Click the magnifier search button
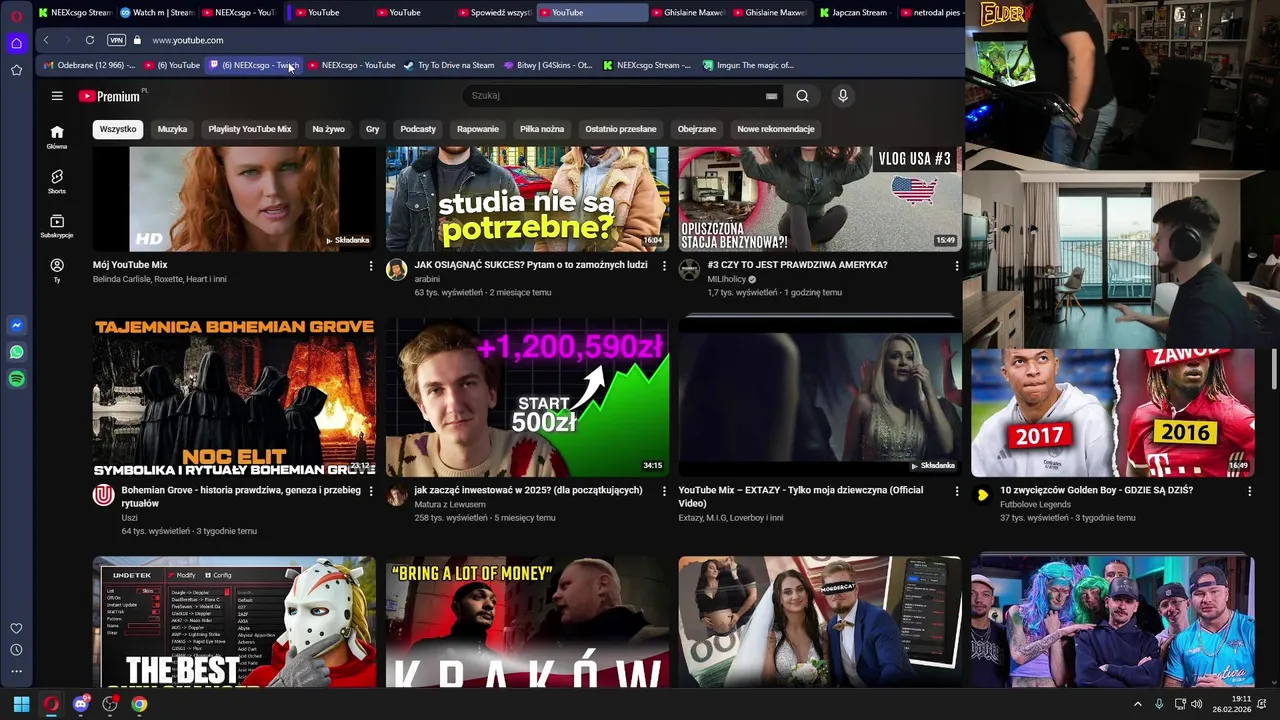This screenshot has width=1280, height=720. pos(802,96)
